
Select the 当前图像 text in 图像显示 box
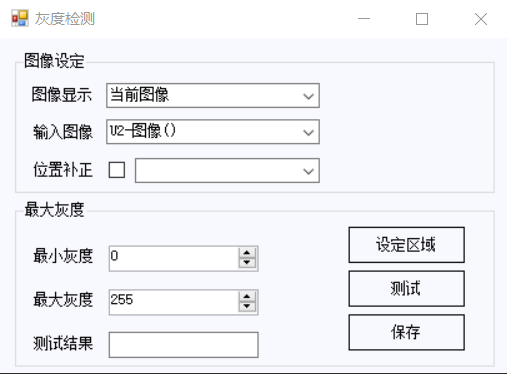(140, 95)
